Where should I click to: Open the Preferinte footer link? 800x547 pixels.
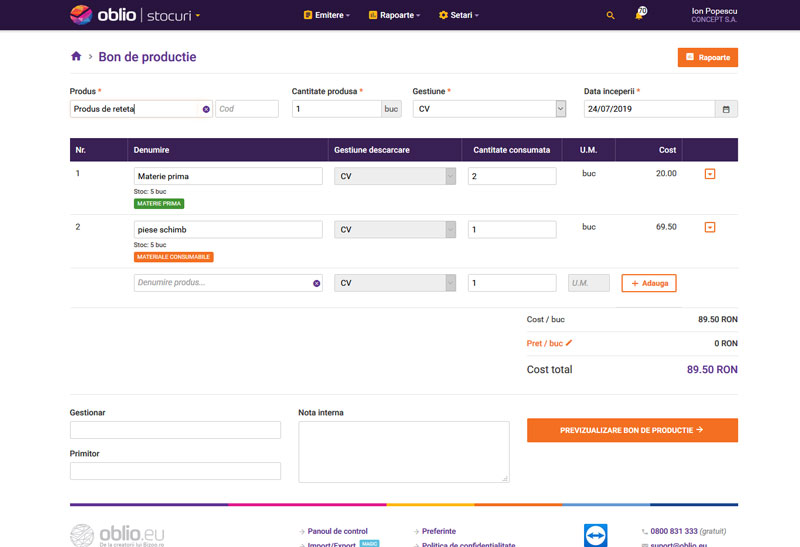tap(439, 531)
